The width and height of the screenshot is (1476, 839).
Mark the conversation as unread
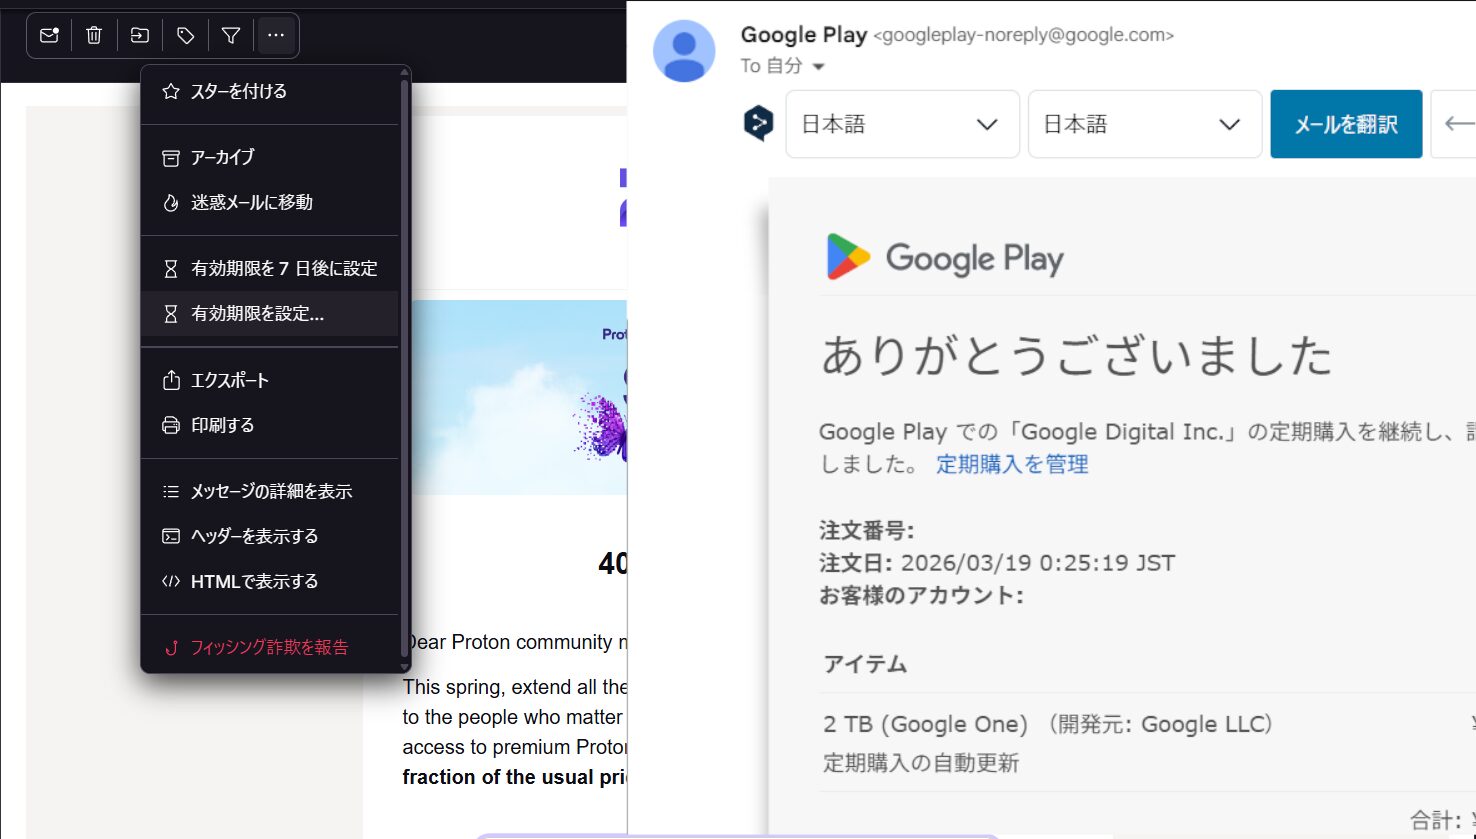tap(48, 35)
